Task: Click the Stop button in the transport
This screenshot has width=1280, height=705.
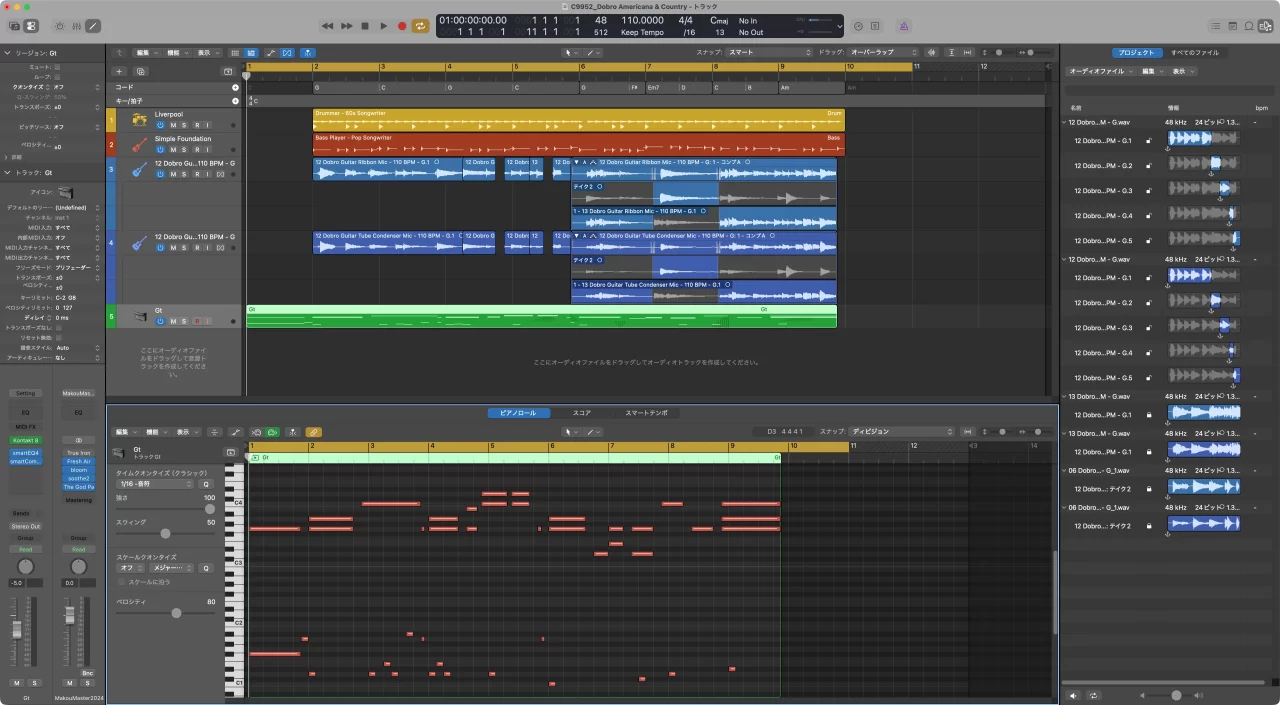Action: 365,26
